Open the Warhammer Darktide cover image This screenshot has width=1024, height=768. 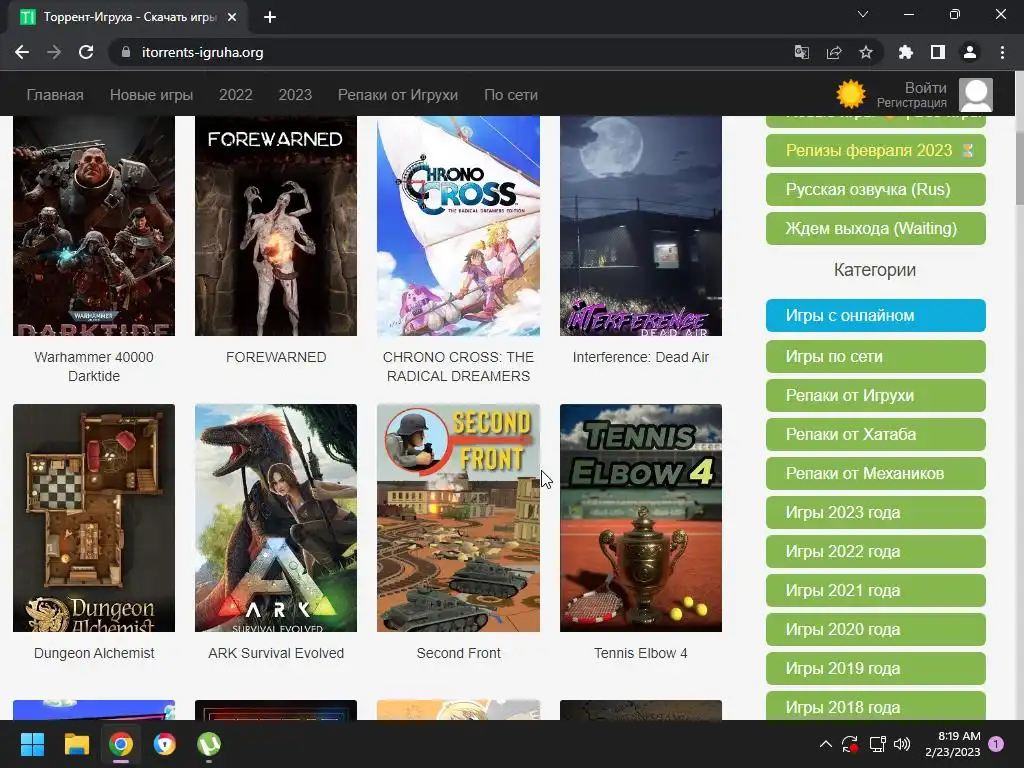(x=94, y=226)
